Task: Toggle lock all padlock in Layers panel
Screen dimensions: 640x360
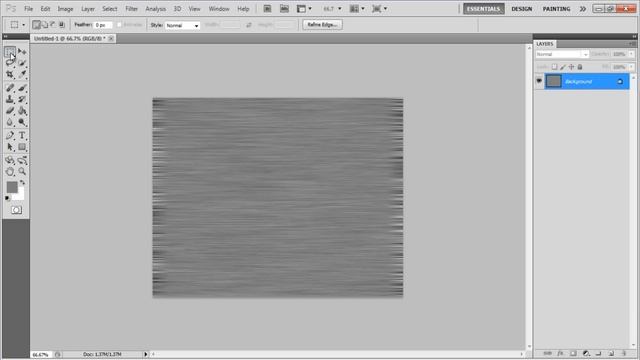Action: 580,67
